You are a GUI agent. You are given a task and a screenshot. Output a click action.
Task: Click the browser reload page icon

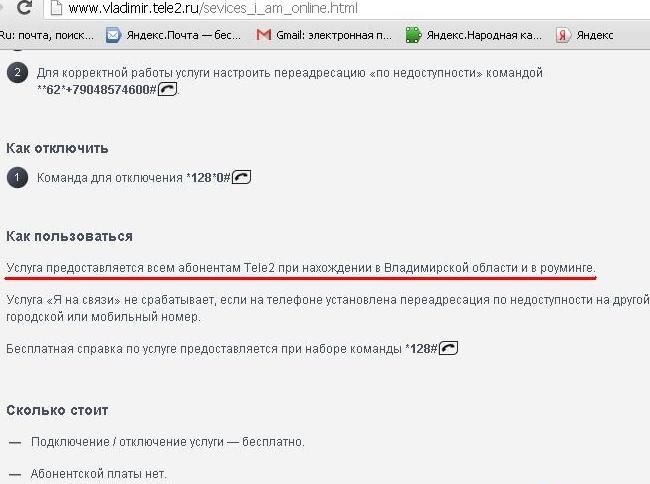point(24,9)
